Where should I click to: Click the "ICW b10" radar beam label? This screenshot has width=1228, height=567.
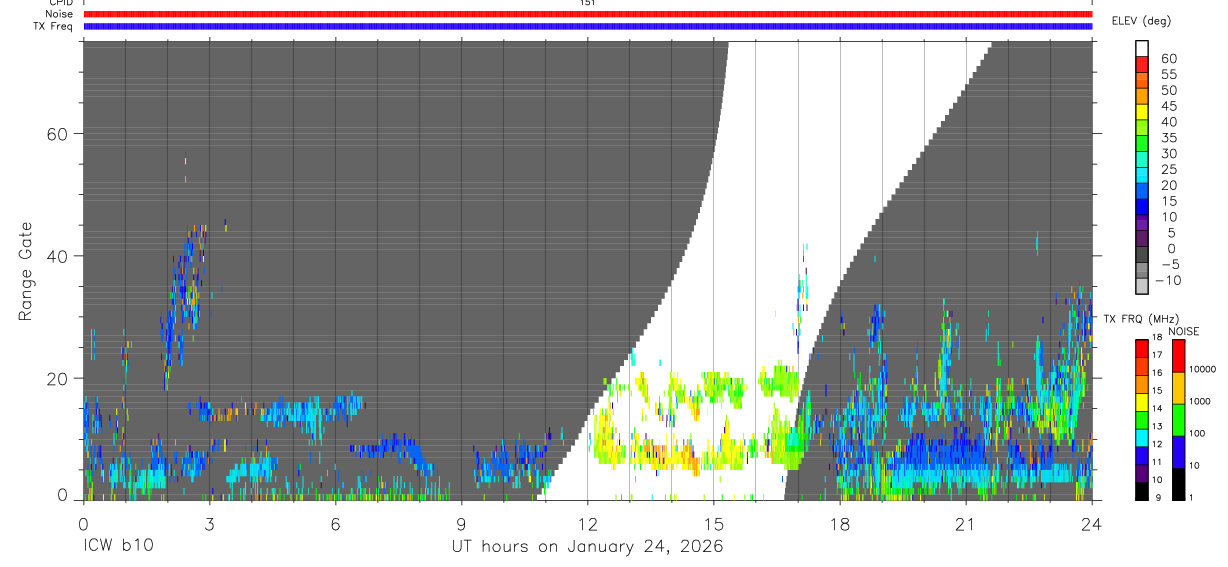tap(117, 547)
